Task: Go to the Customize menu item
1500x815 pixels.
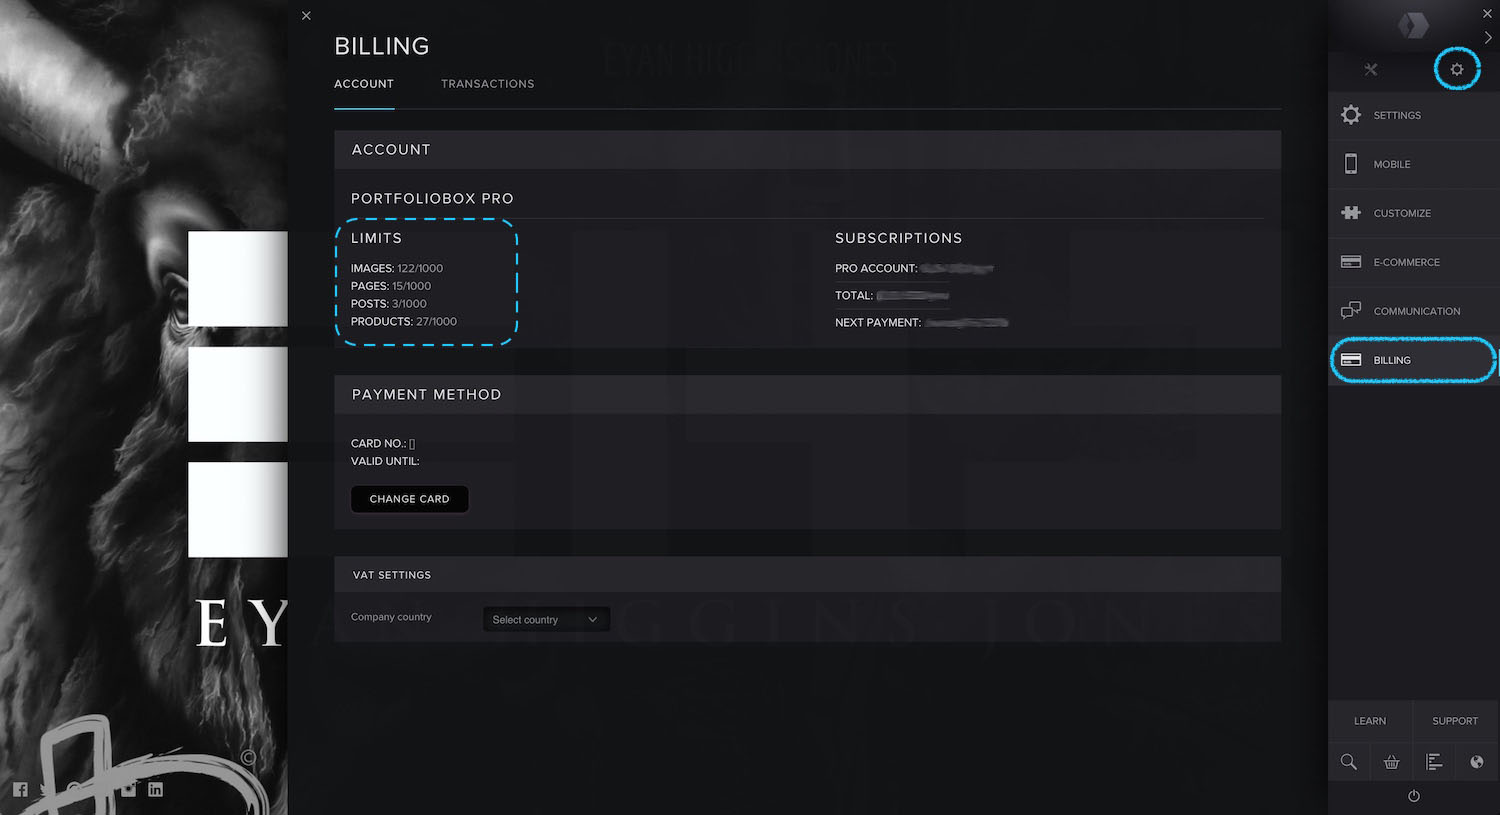Action: tap(1401, 213)
